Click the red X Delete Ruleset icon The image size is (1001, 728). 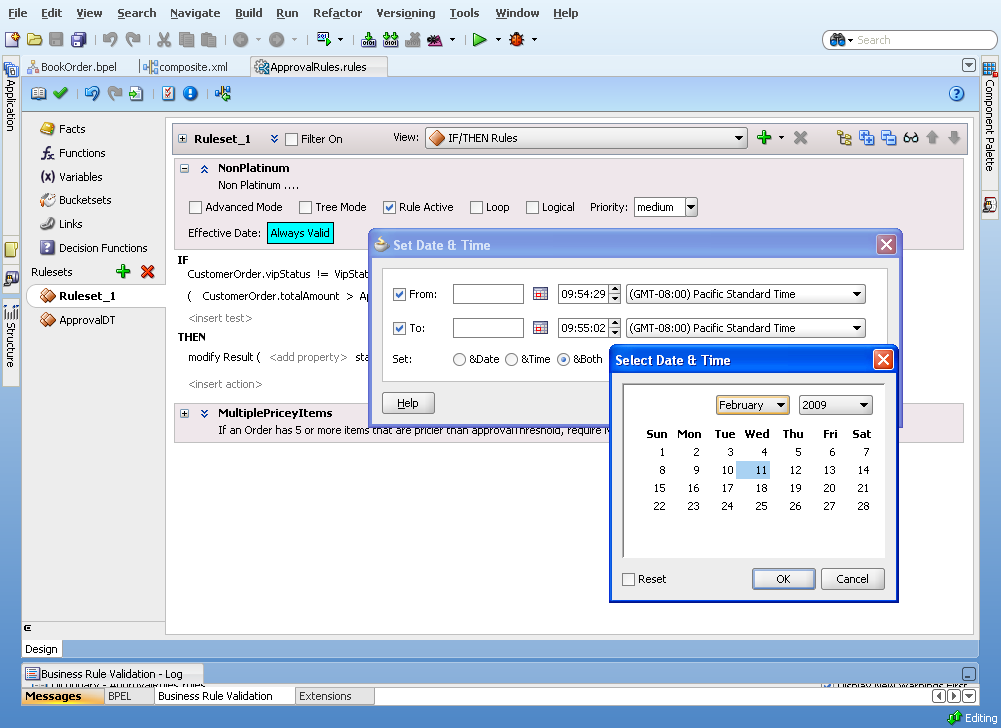pos(147,272)
